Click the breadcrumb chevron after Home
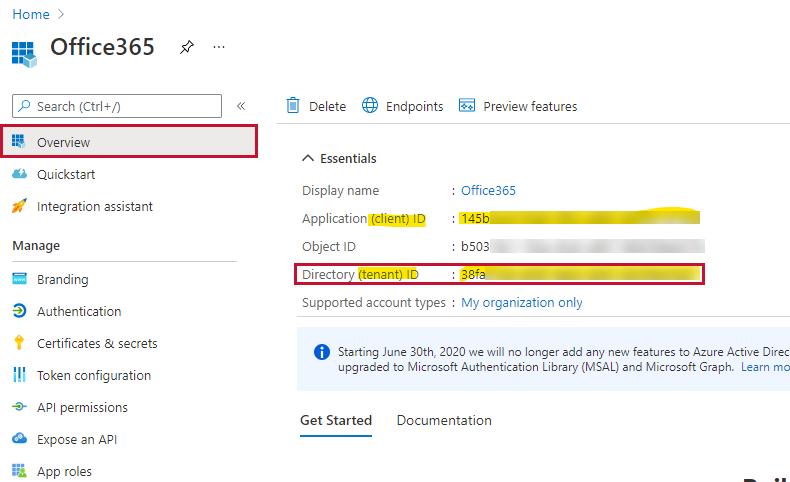Image resolution: width=790 pixels, height=482 pixels. [x=61, y=14]
